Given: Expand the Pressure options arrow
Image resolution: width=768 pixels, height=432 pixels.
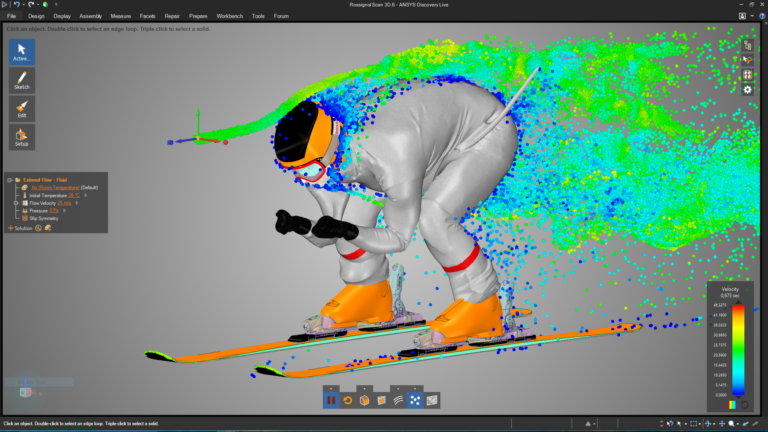Looking at the screenshot, I should click(64, 210).
